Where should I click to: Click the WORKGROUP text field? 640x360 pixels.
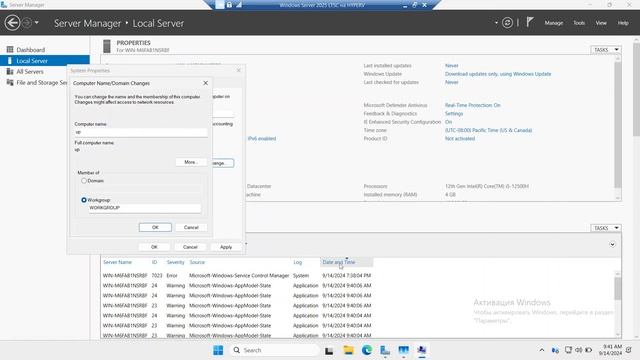click(145, 208)
